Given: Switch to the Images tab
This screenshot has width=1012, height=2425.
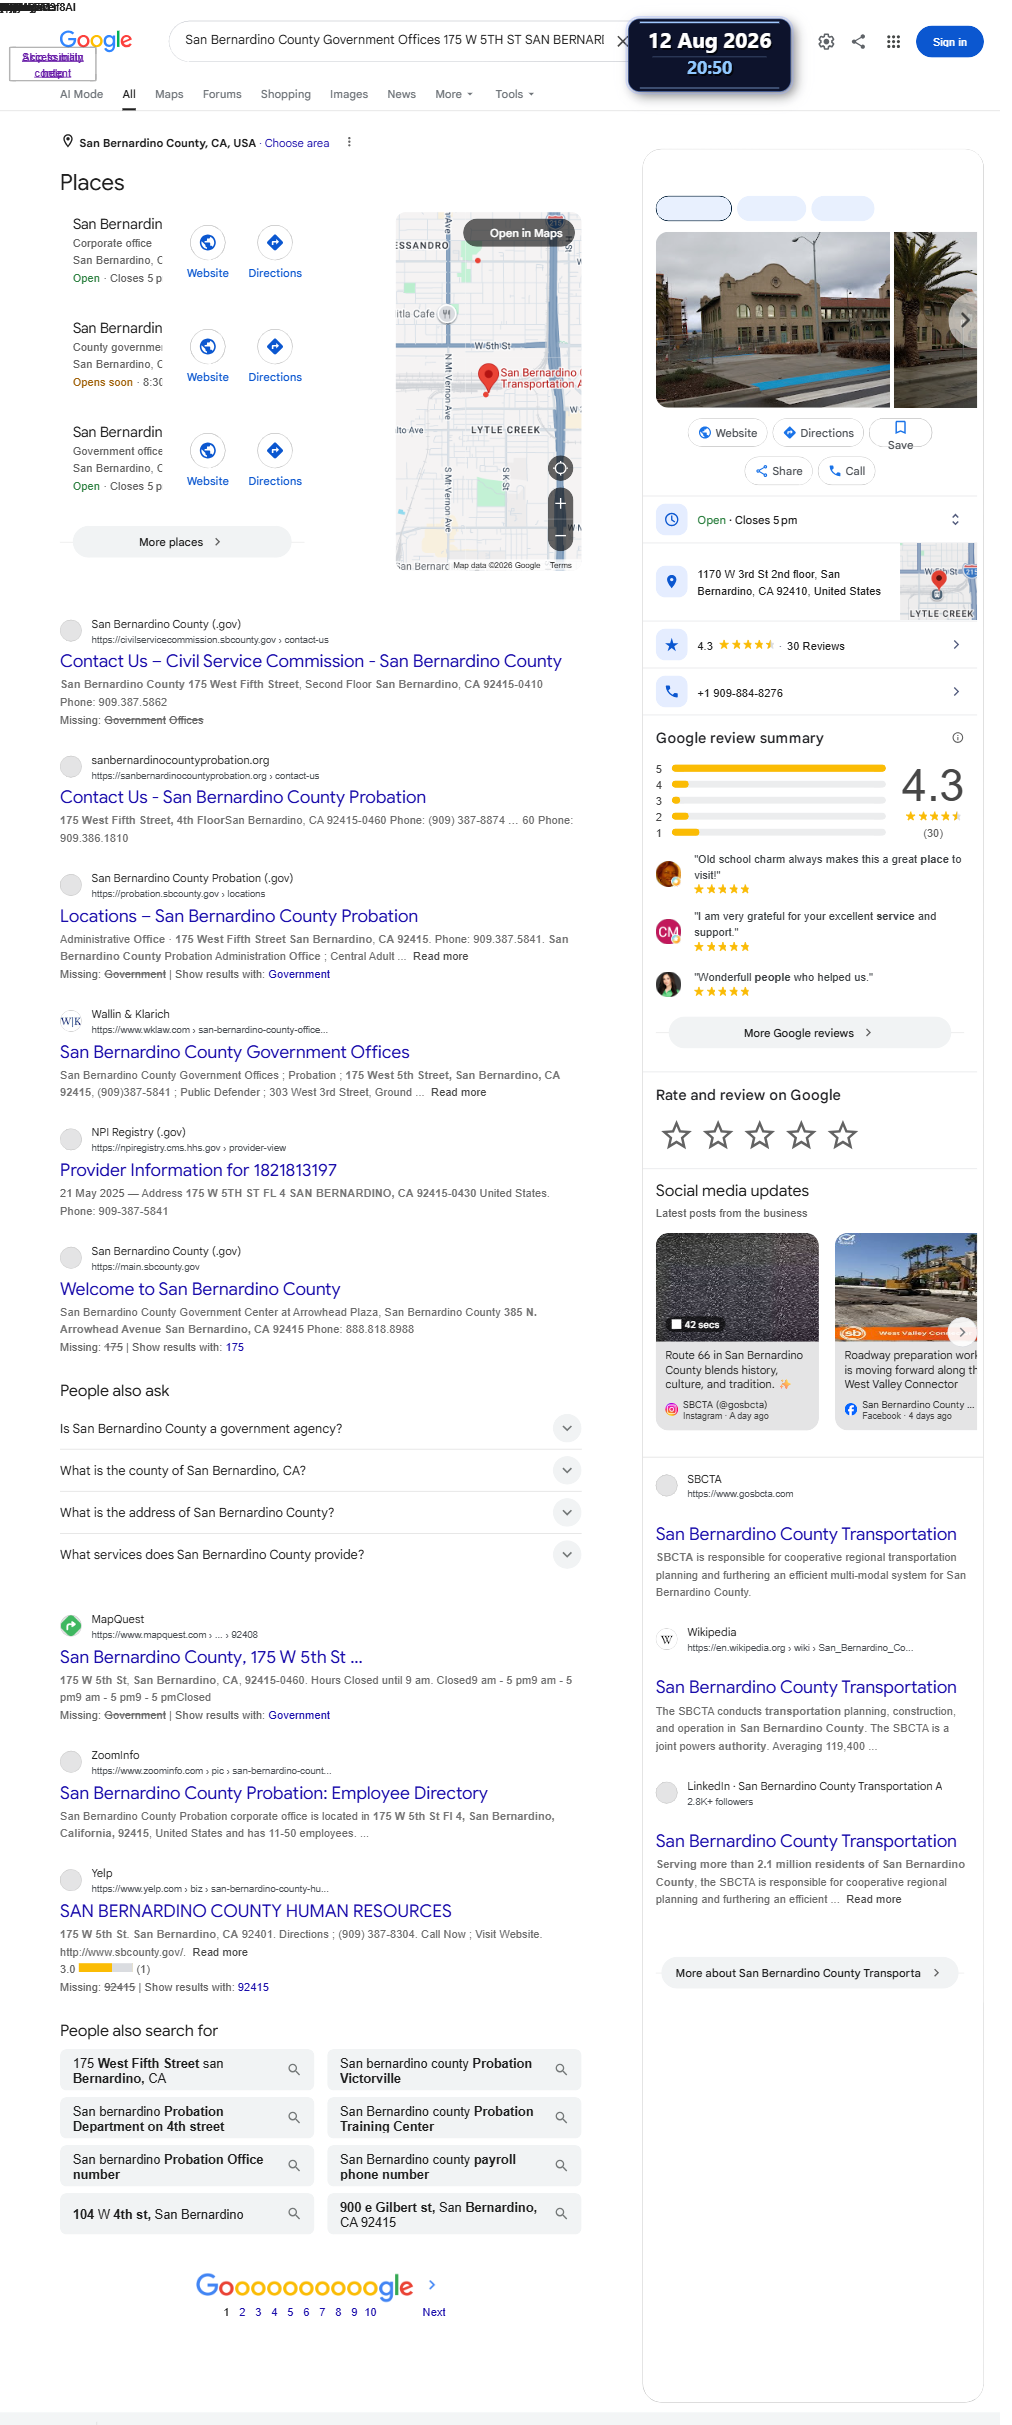Looking at the screenshot, I should click(x=349, y=94).
